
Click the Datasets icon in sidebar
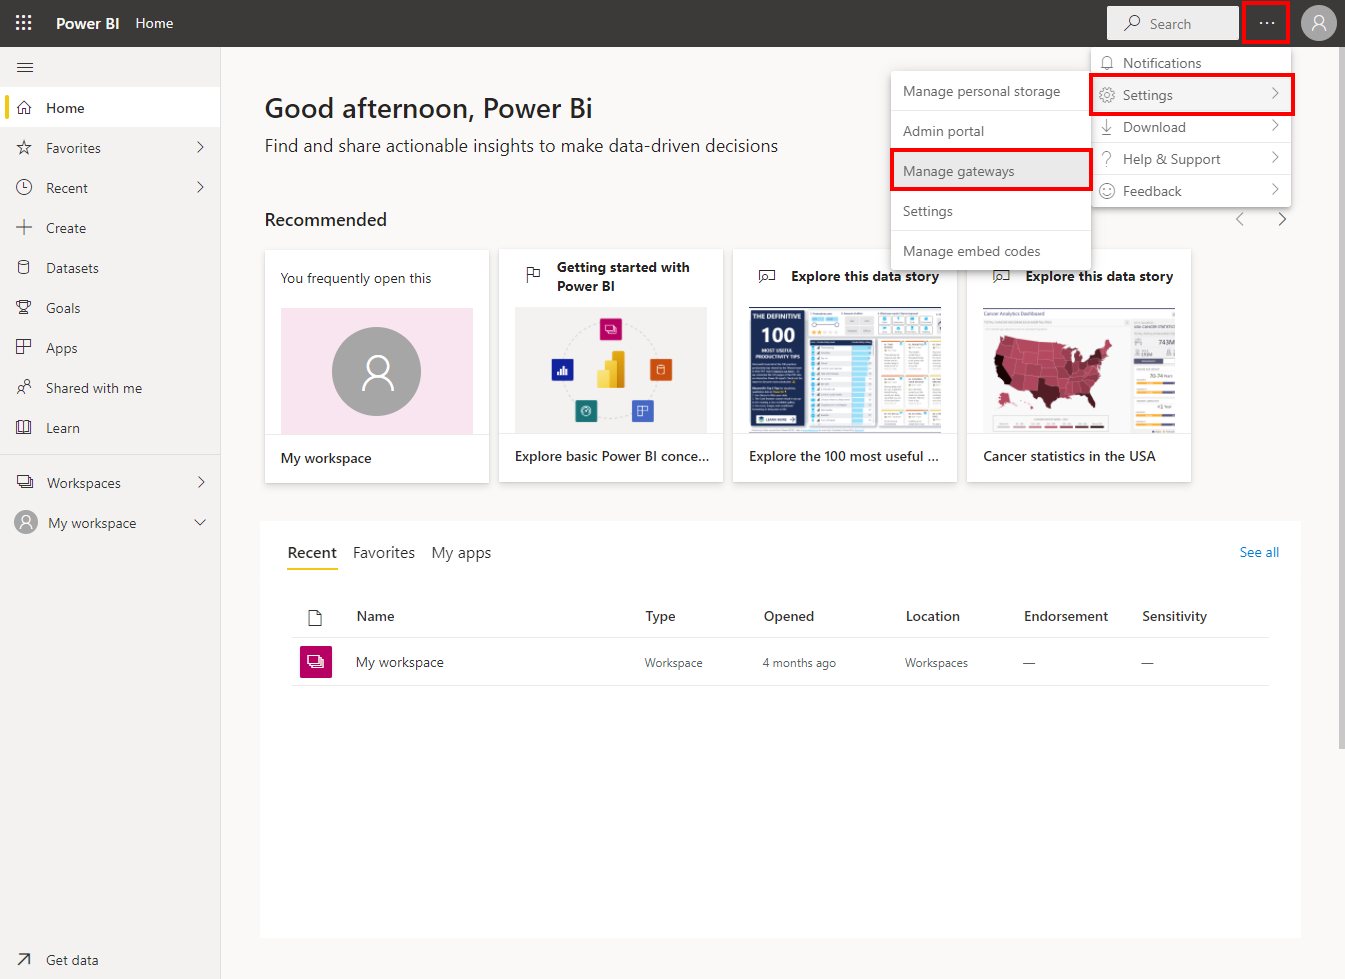[24, 268]
